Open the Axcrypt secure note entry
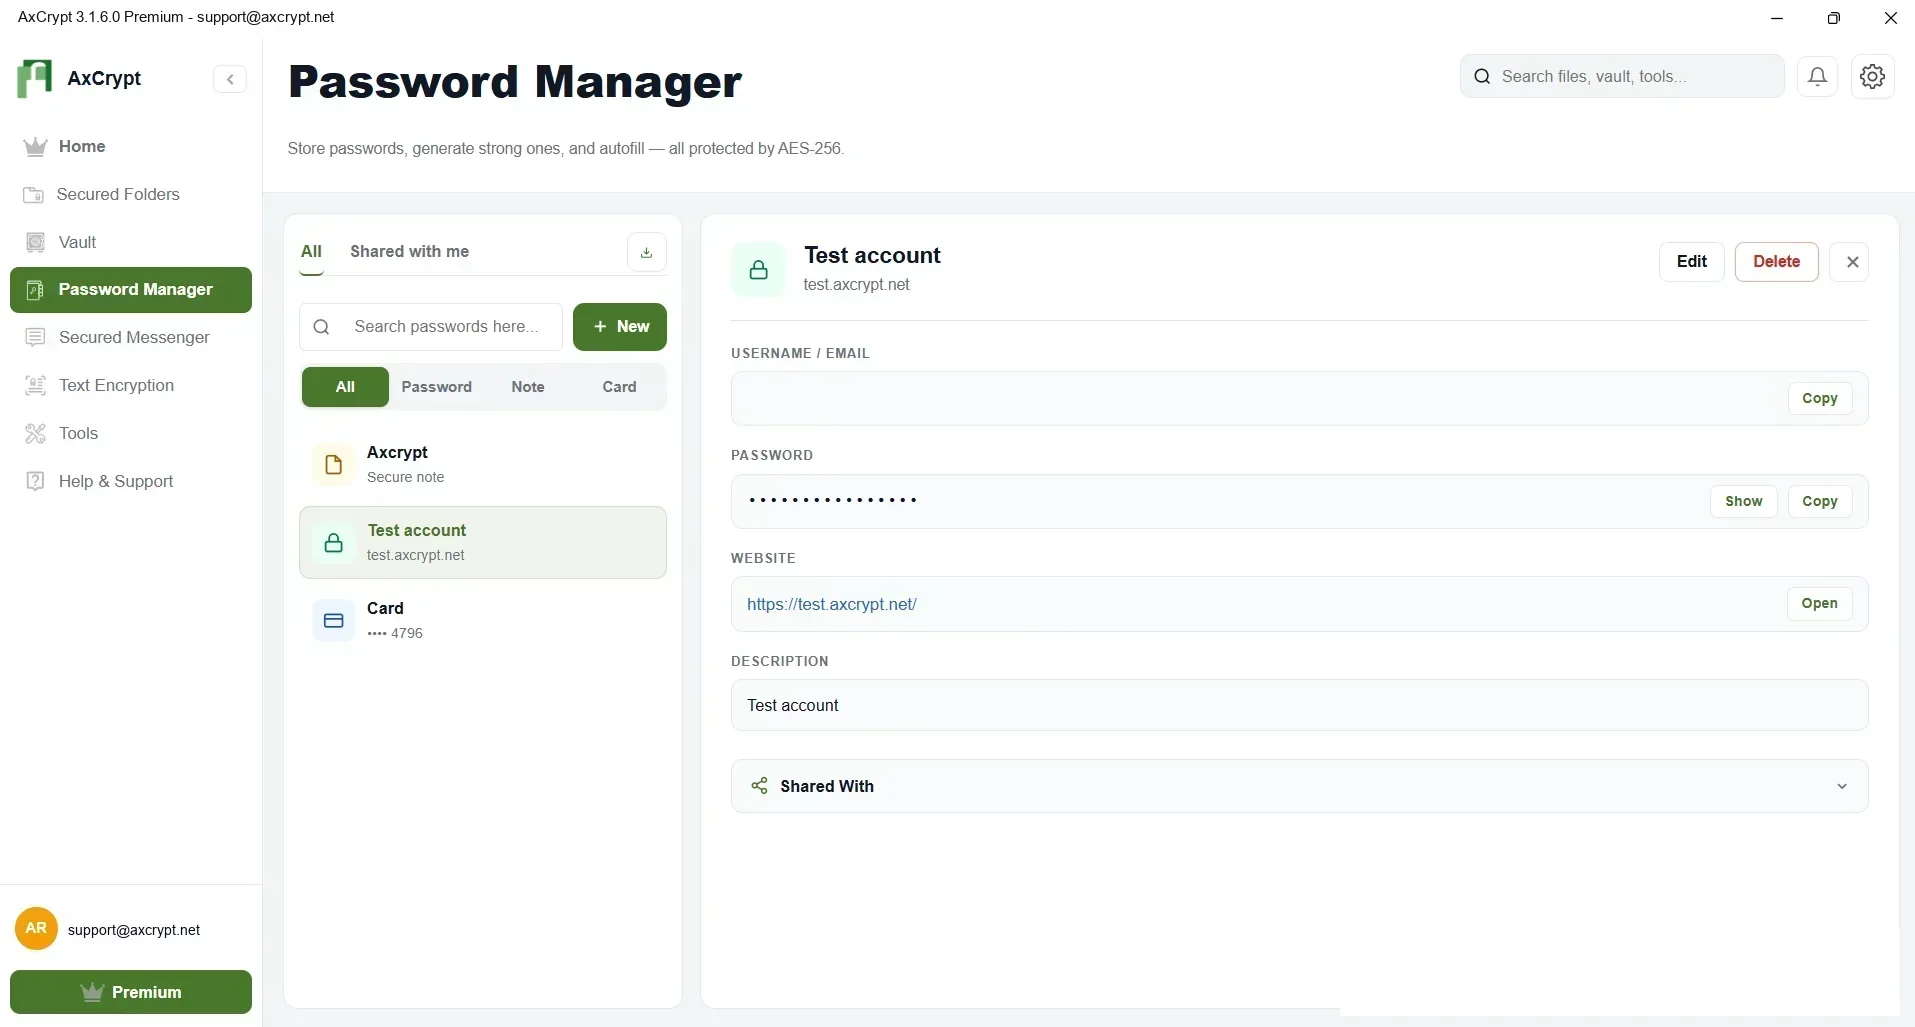 click(483, 464)
